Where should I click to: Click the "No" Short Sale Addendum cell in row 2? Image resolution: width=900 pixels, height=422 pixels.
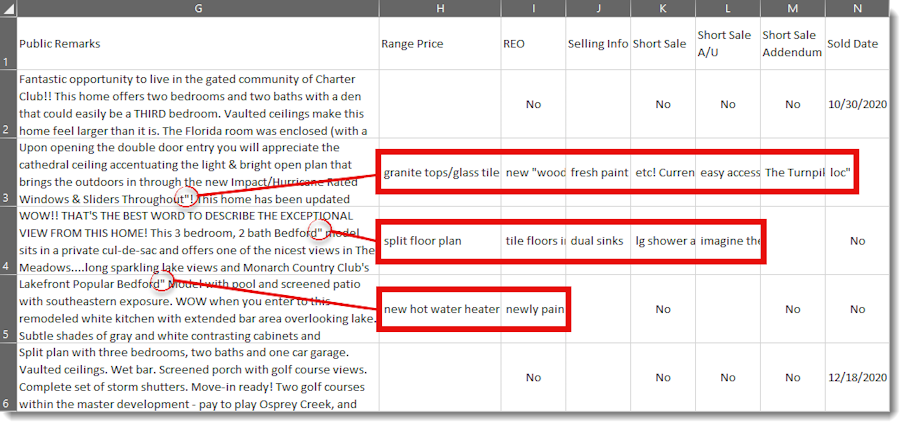(793, 104)
